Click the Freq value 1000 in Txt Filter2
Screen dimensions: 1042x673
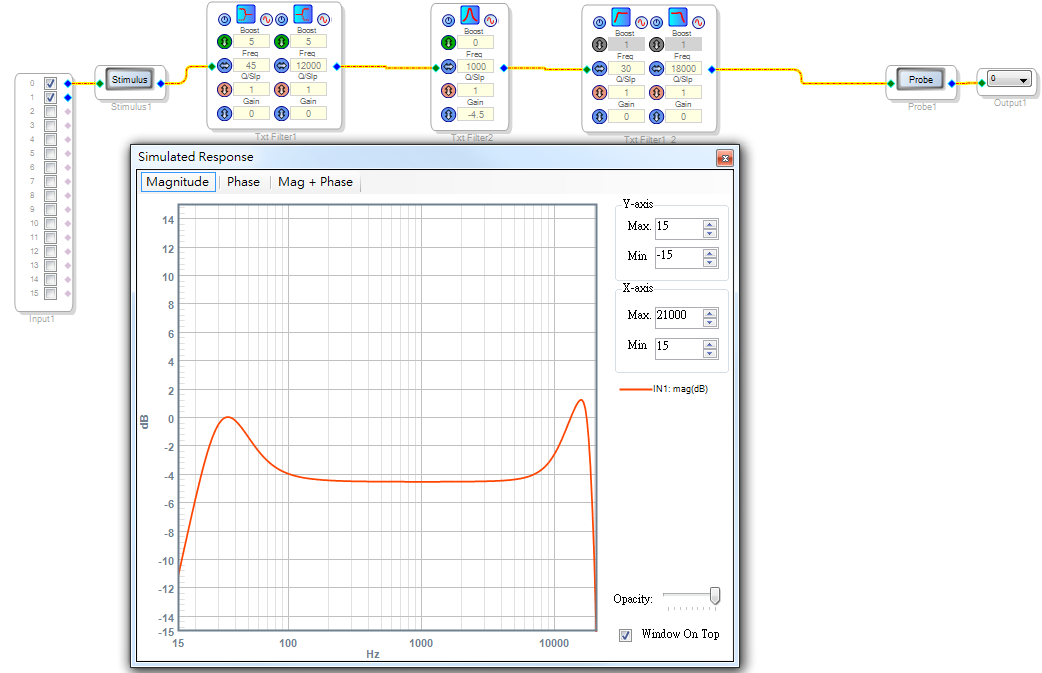click(476, 66)
